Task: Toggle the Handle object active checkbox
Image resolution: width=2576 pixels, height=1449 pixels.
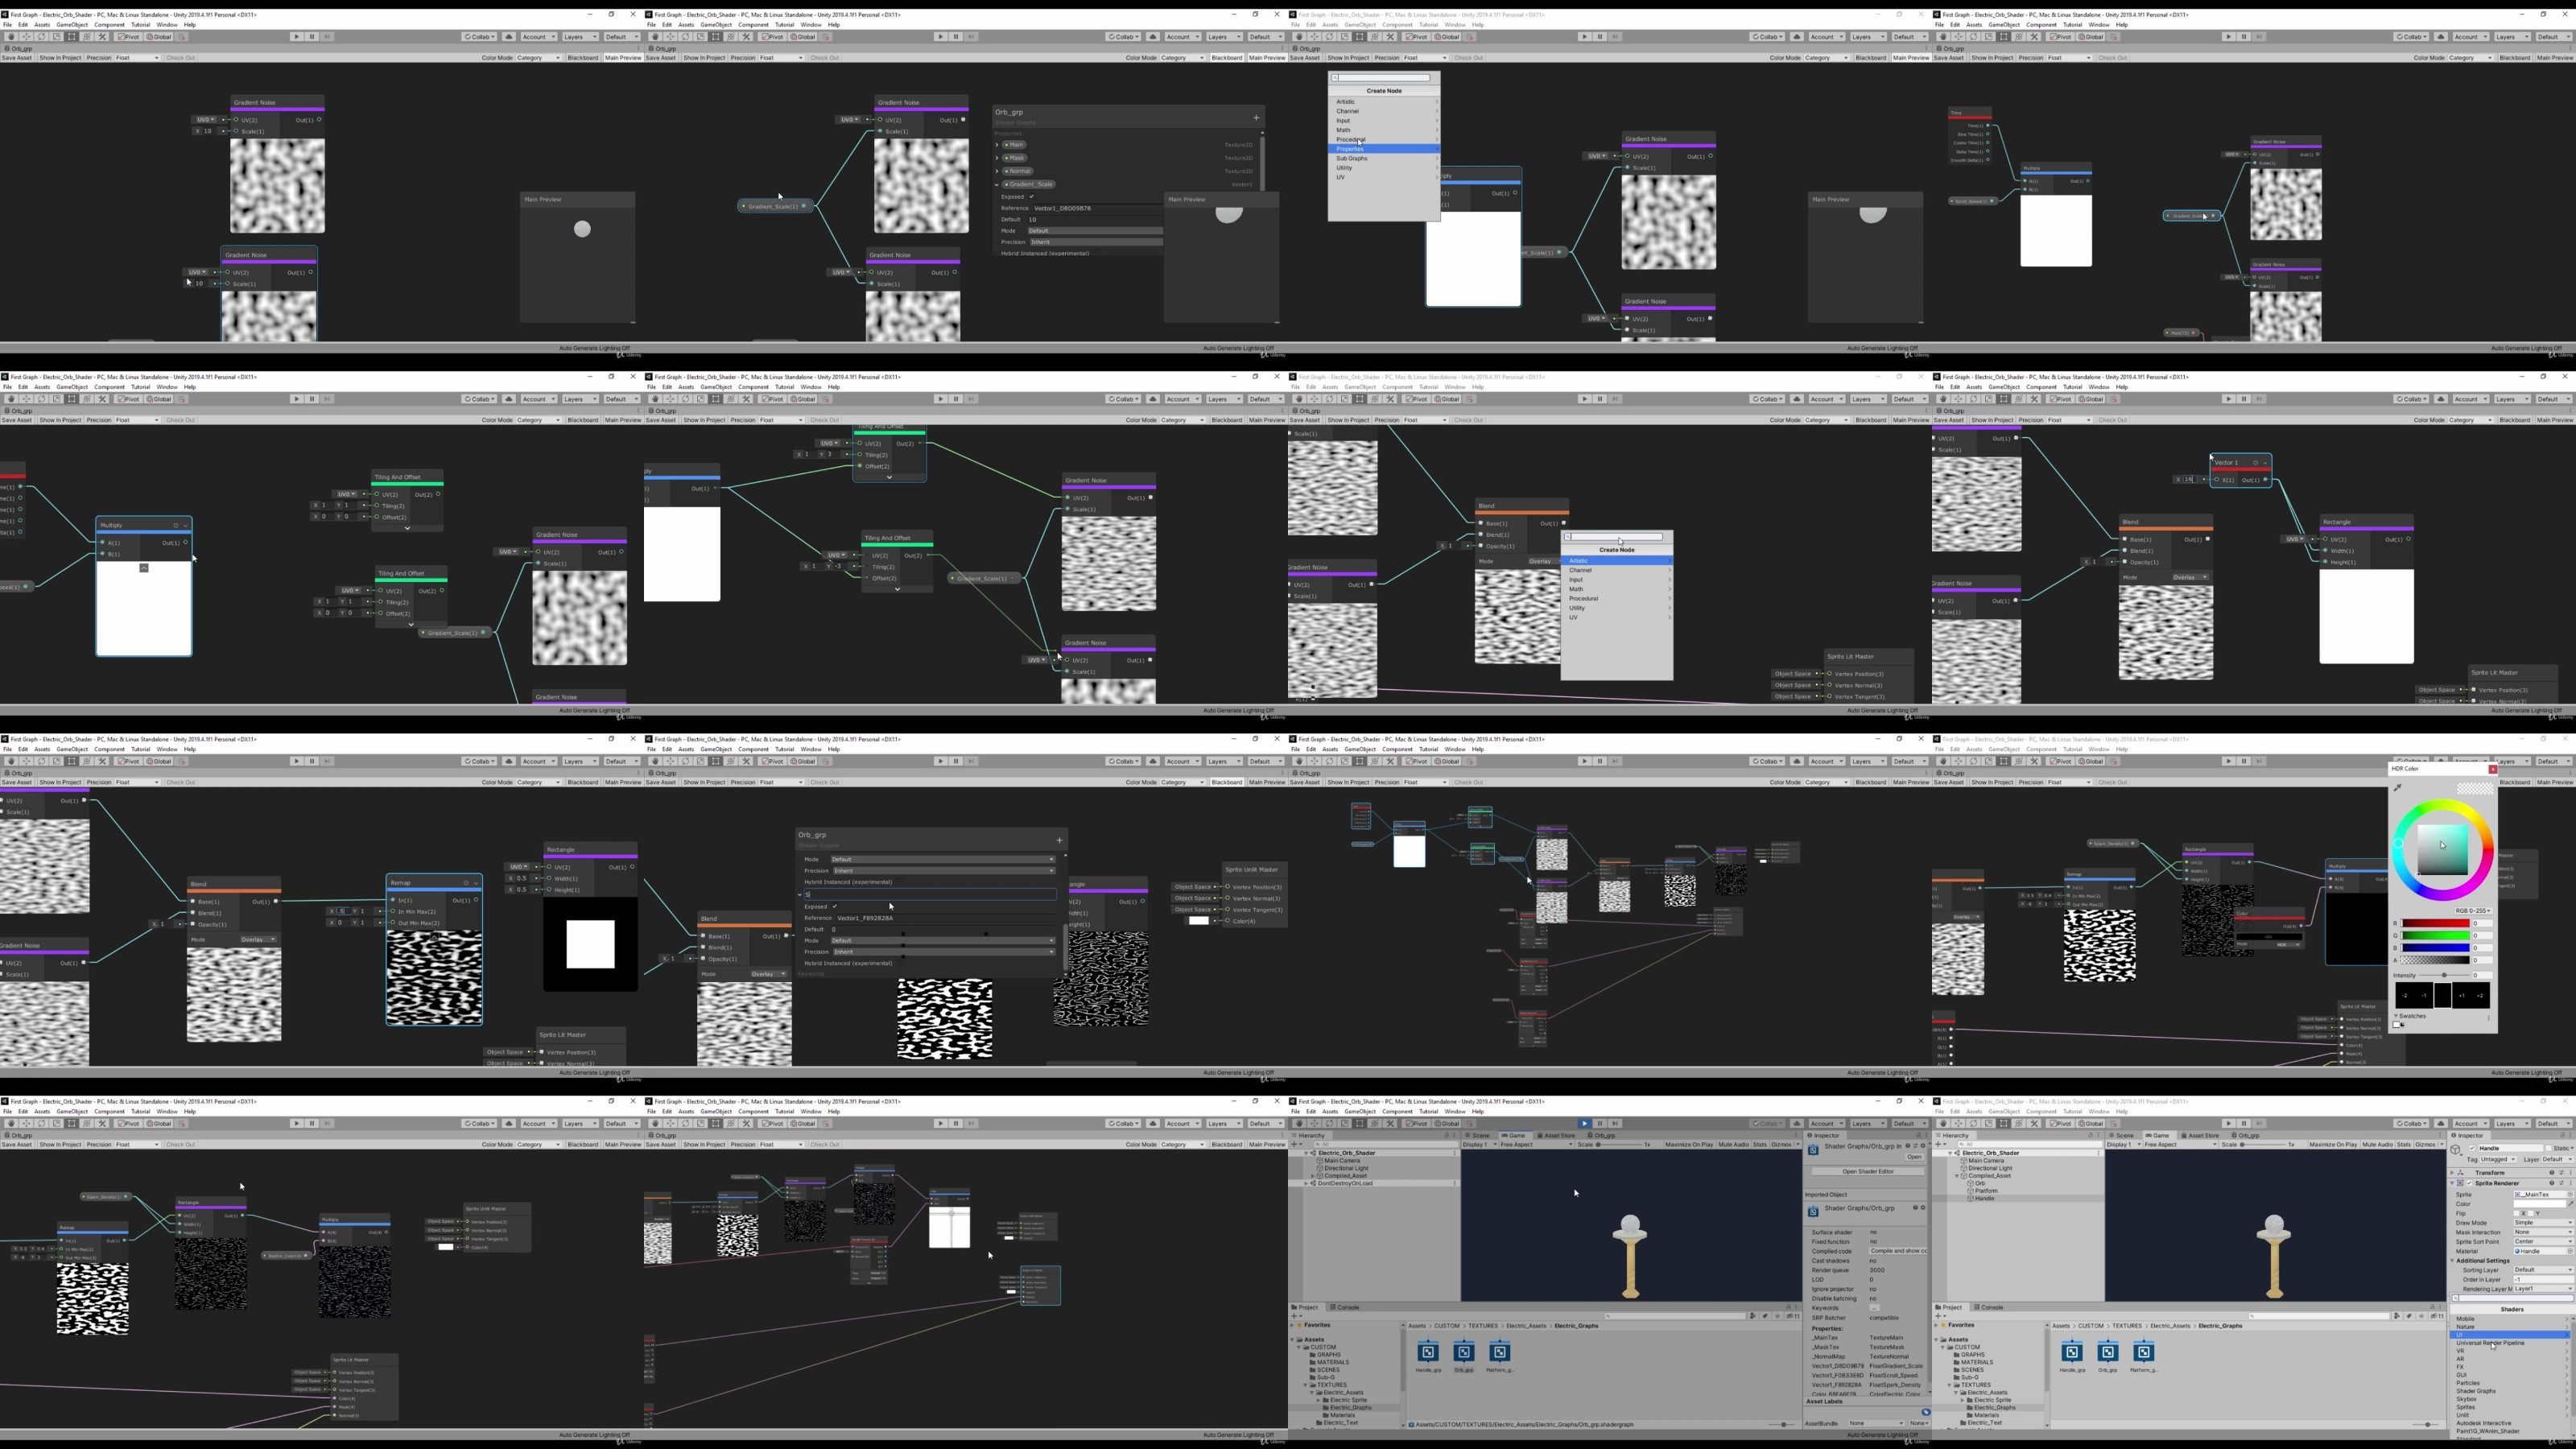Action: coord(2473,1149)
